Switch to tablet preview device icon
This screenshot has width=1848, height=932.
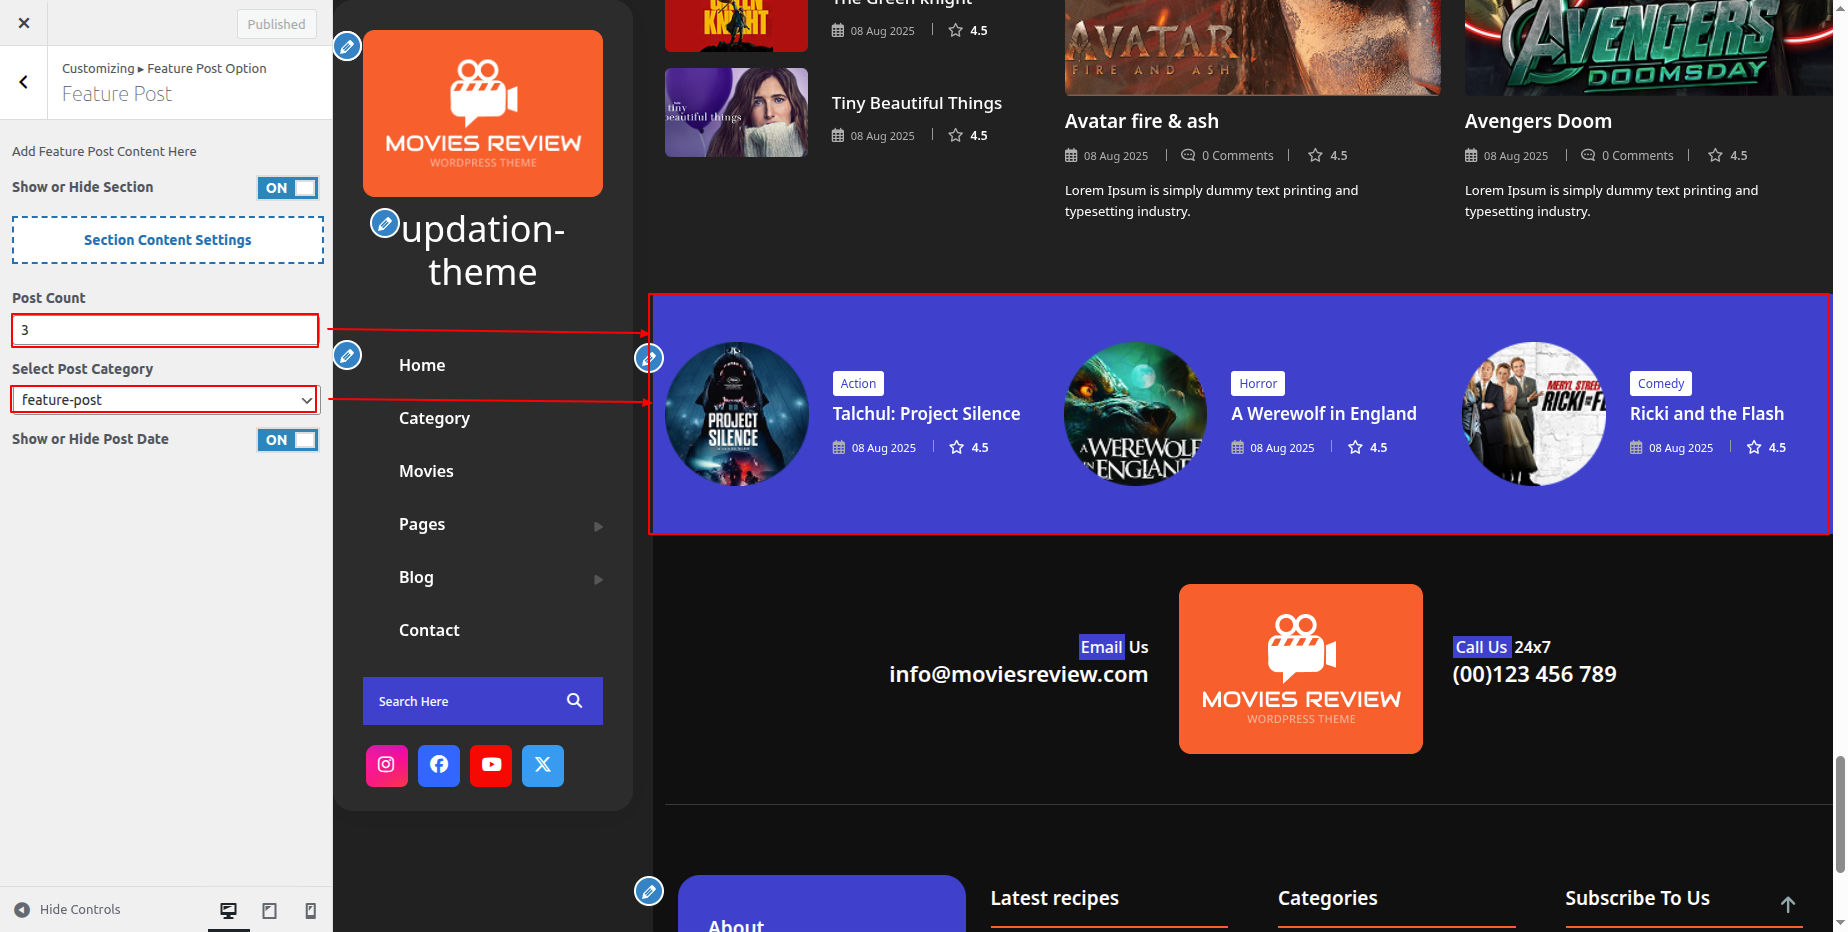pos(269,910)
